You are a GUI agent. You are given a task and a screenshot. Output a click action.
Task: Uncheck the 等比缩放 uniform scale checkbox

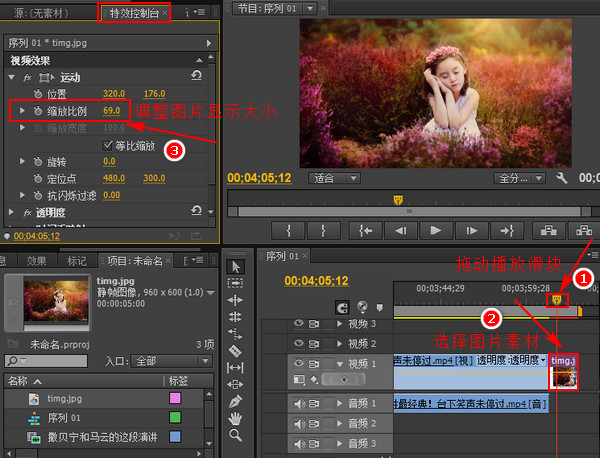(108, 145)
